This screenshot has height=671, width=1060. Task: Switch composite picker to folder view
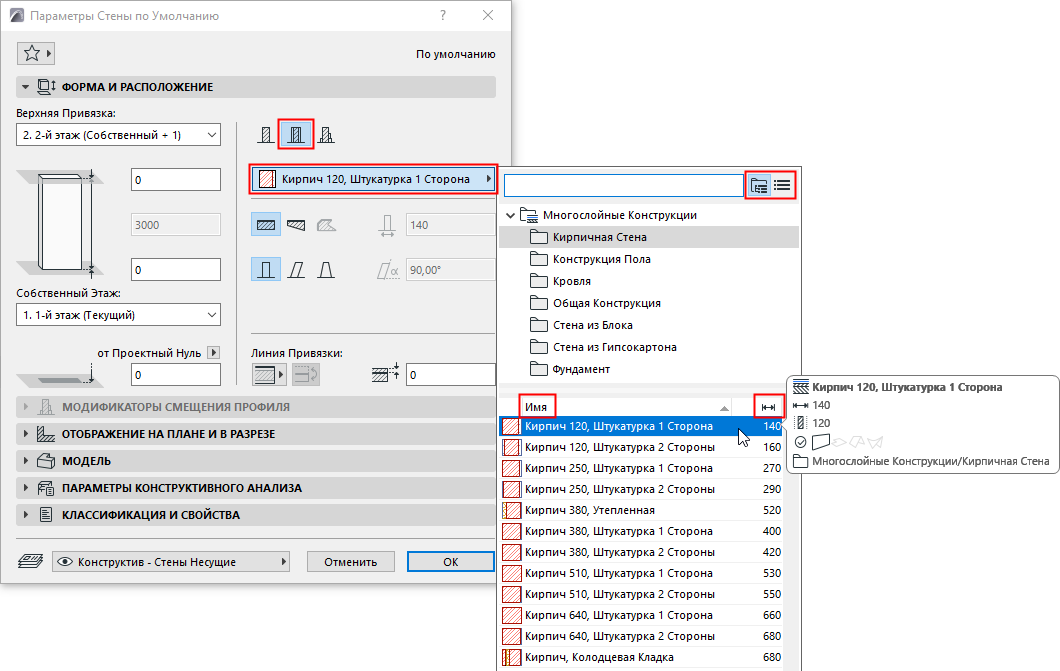point(759,185)
